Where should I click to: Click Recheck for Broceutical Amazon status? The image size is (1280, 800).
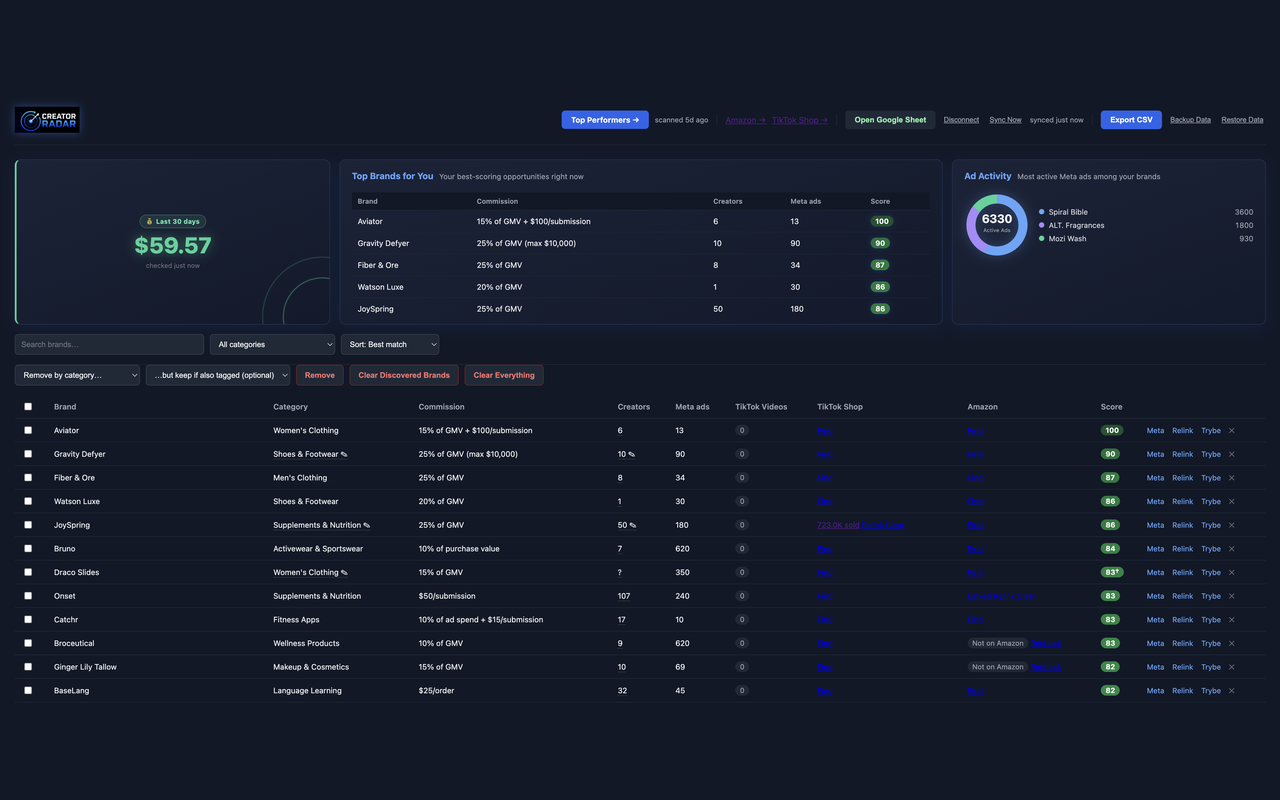click(x=1046, y=643)
